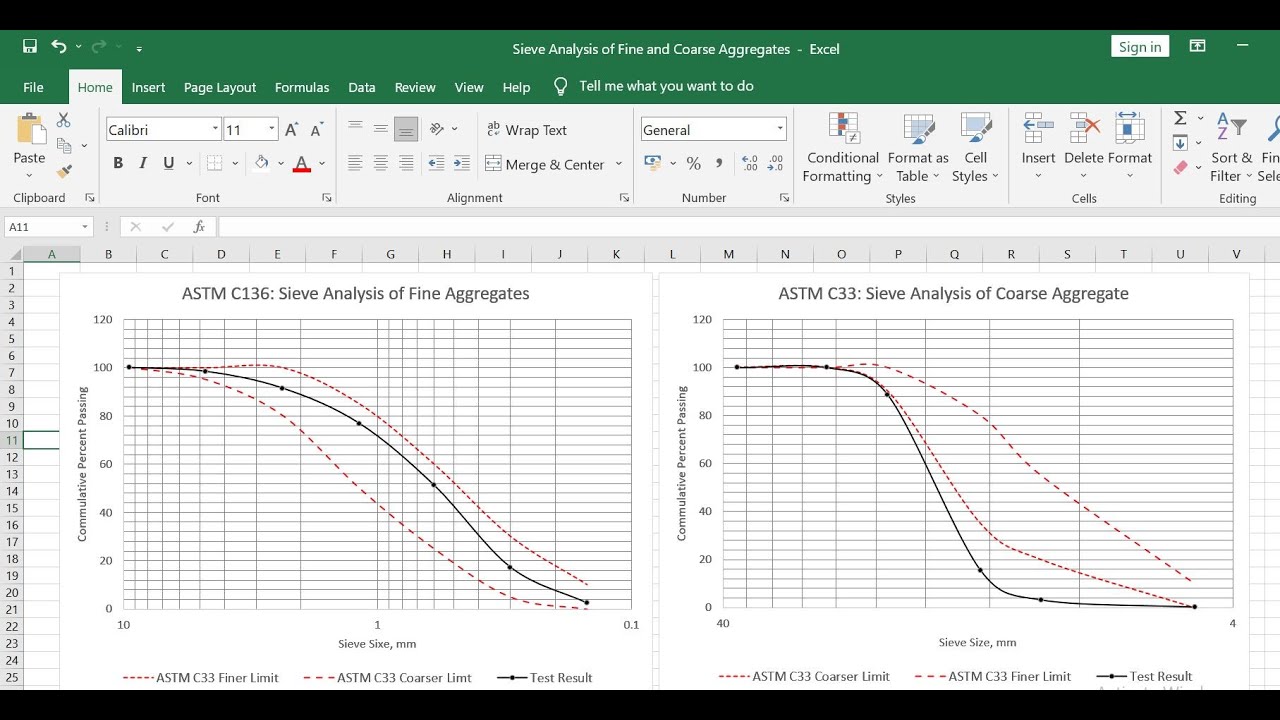The image size is (1280, 720).
Task: Select Align Left icon
Action: (355, 163)
